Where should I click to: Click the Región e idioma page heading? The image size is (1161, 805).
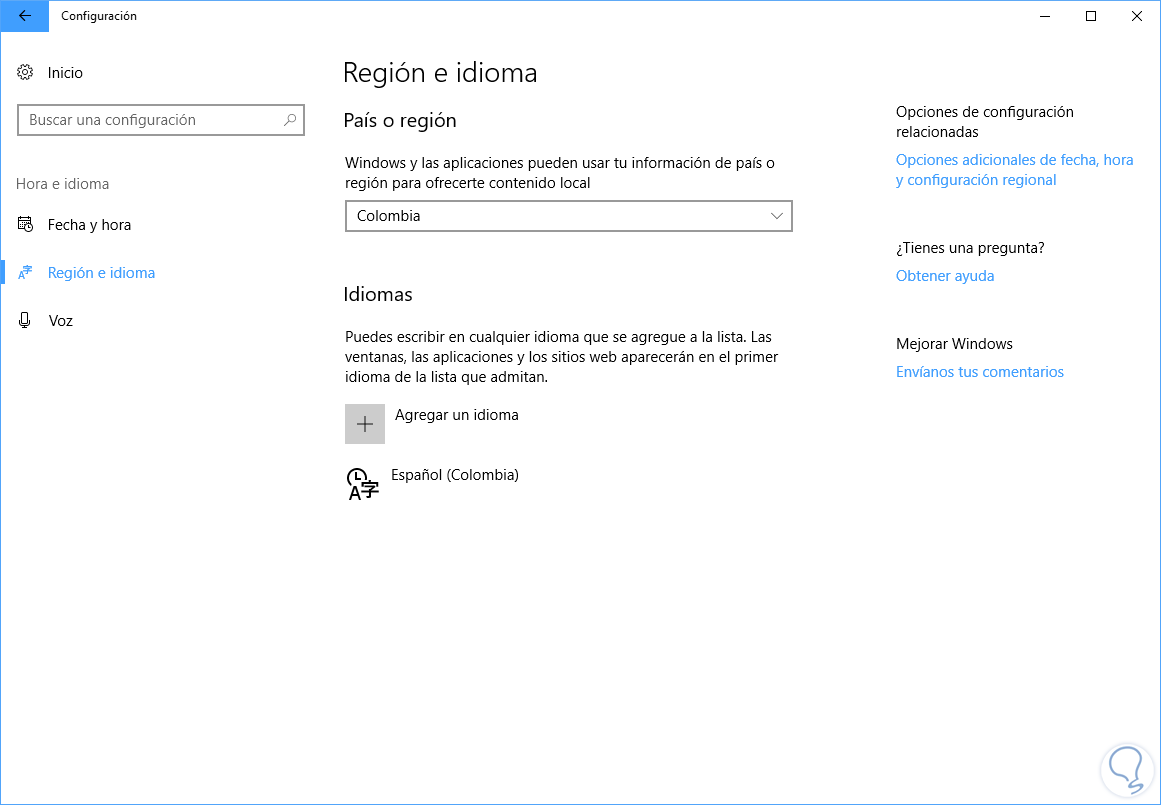coord(440,73)
